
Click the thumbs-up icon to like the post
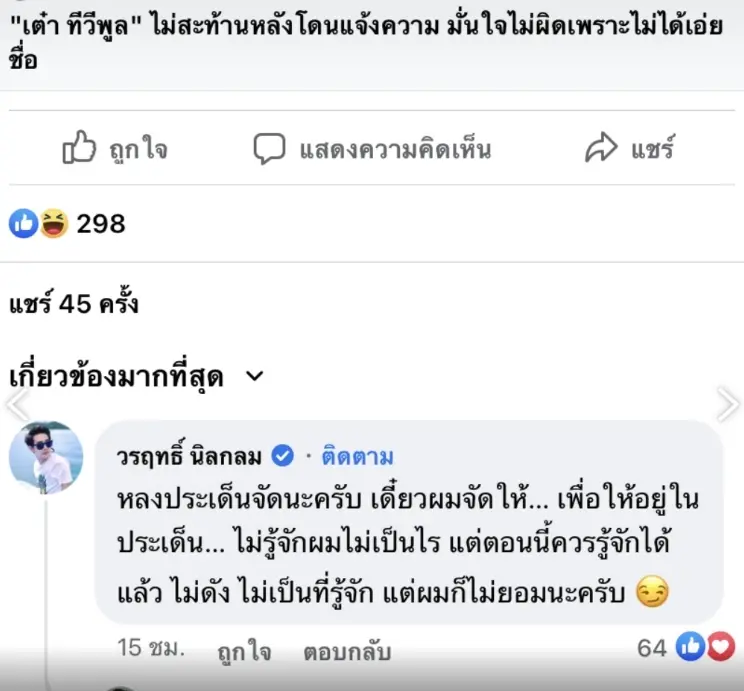(79, 149)
